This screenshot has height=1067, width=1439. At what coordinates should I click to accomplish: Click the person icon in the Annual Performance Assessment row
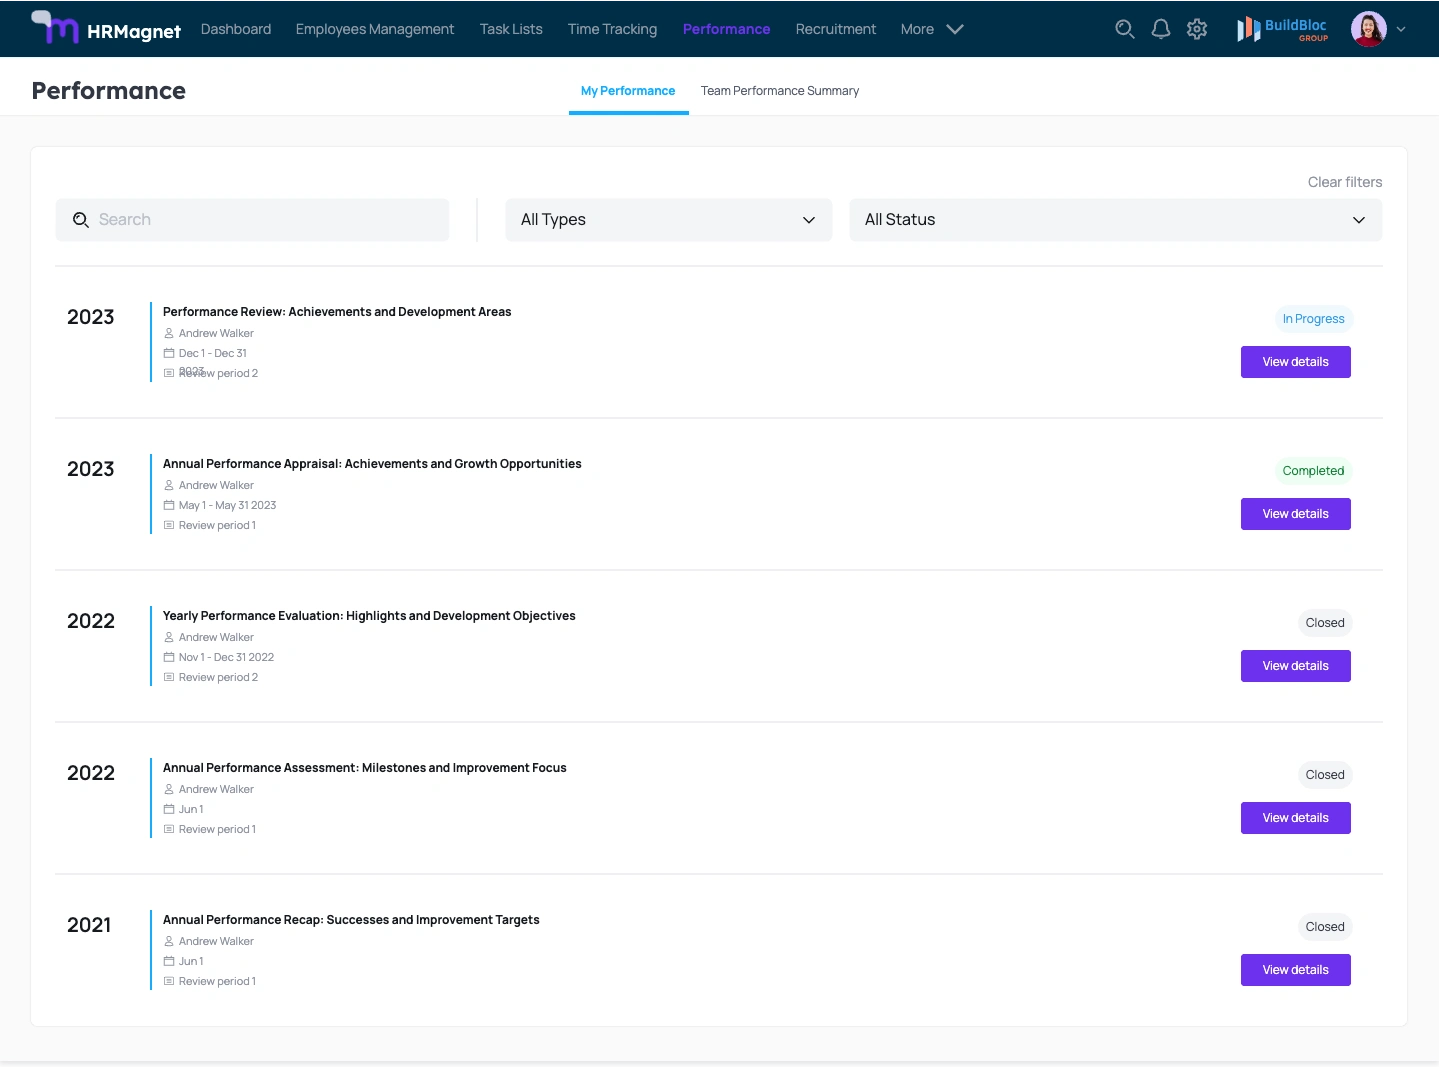[169, 789]
